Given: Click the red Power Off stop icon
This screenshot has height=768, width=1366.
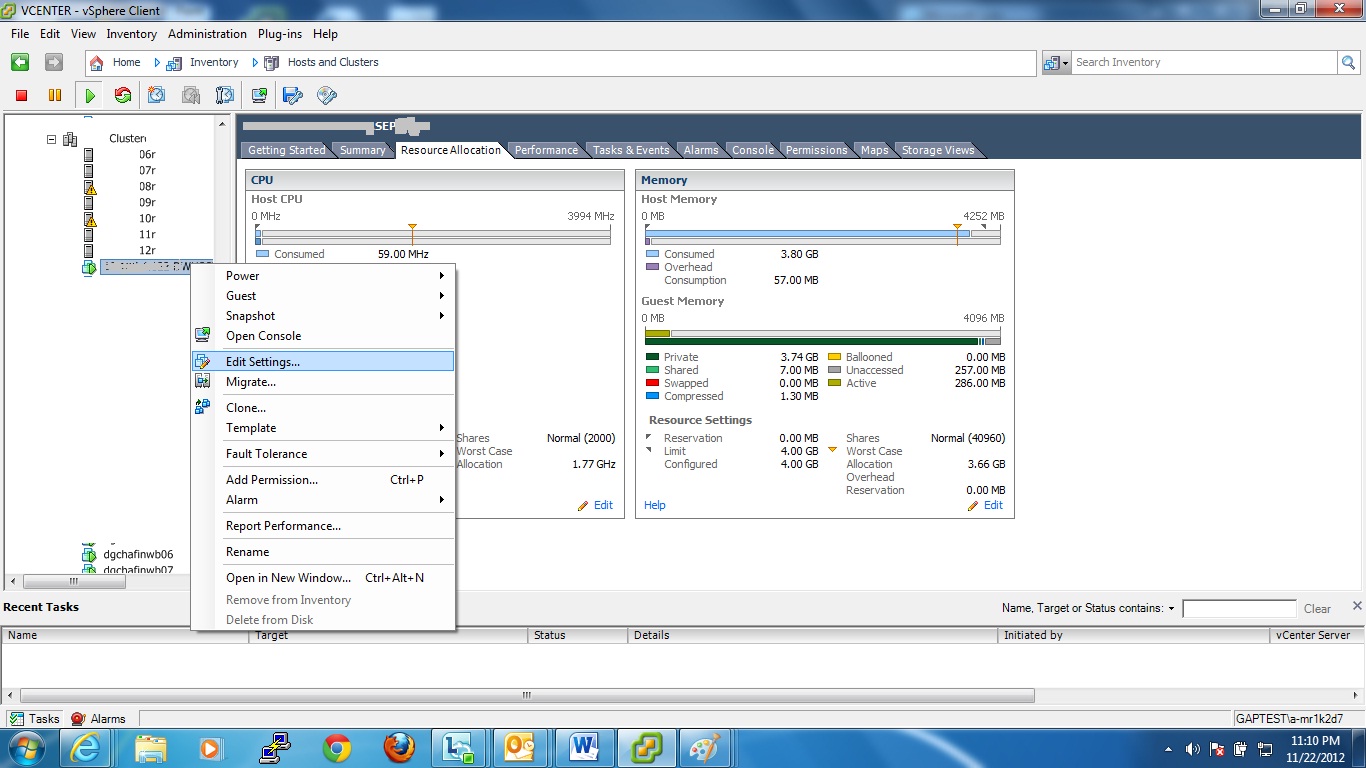Looking at the screenshot, I should coord(21,95).
